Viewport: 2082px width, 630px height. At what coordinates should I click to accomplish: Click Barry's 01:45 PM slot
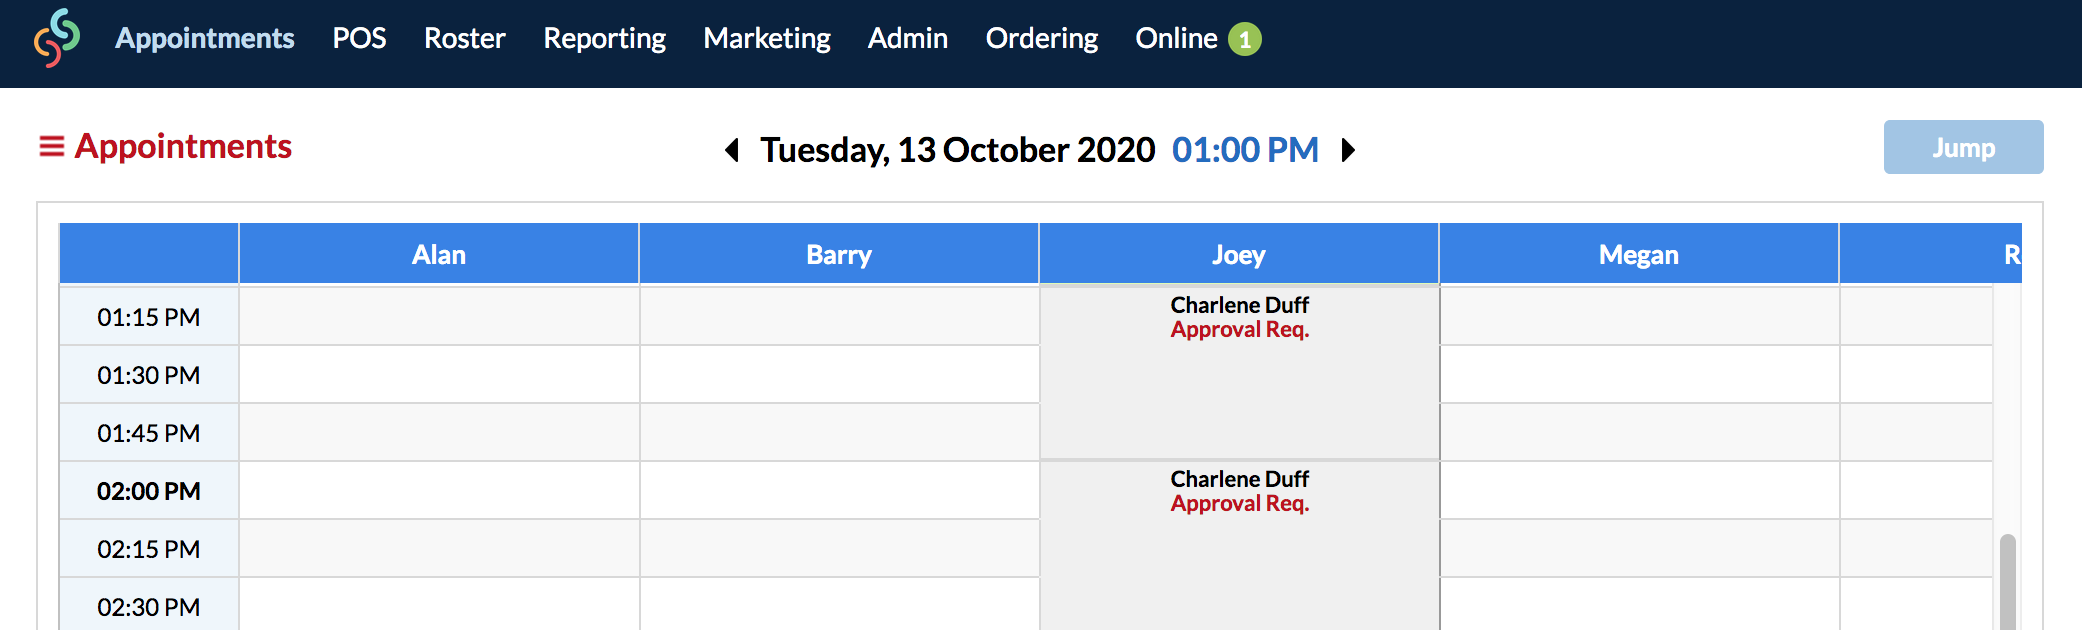(839, 433)
